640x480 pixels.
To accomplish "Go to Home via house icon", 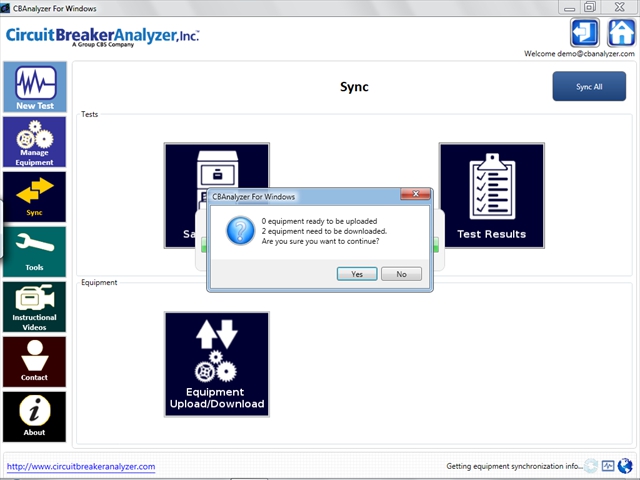I will click(x=621, y=33).
